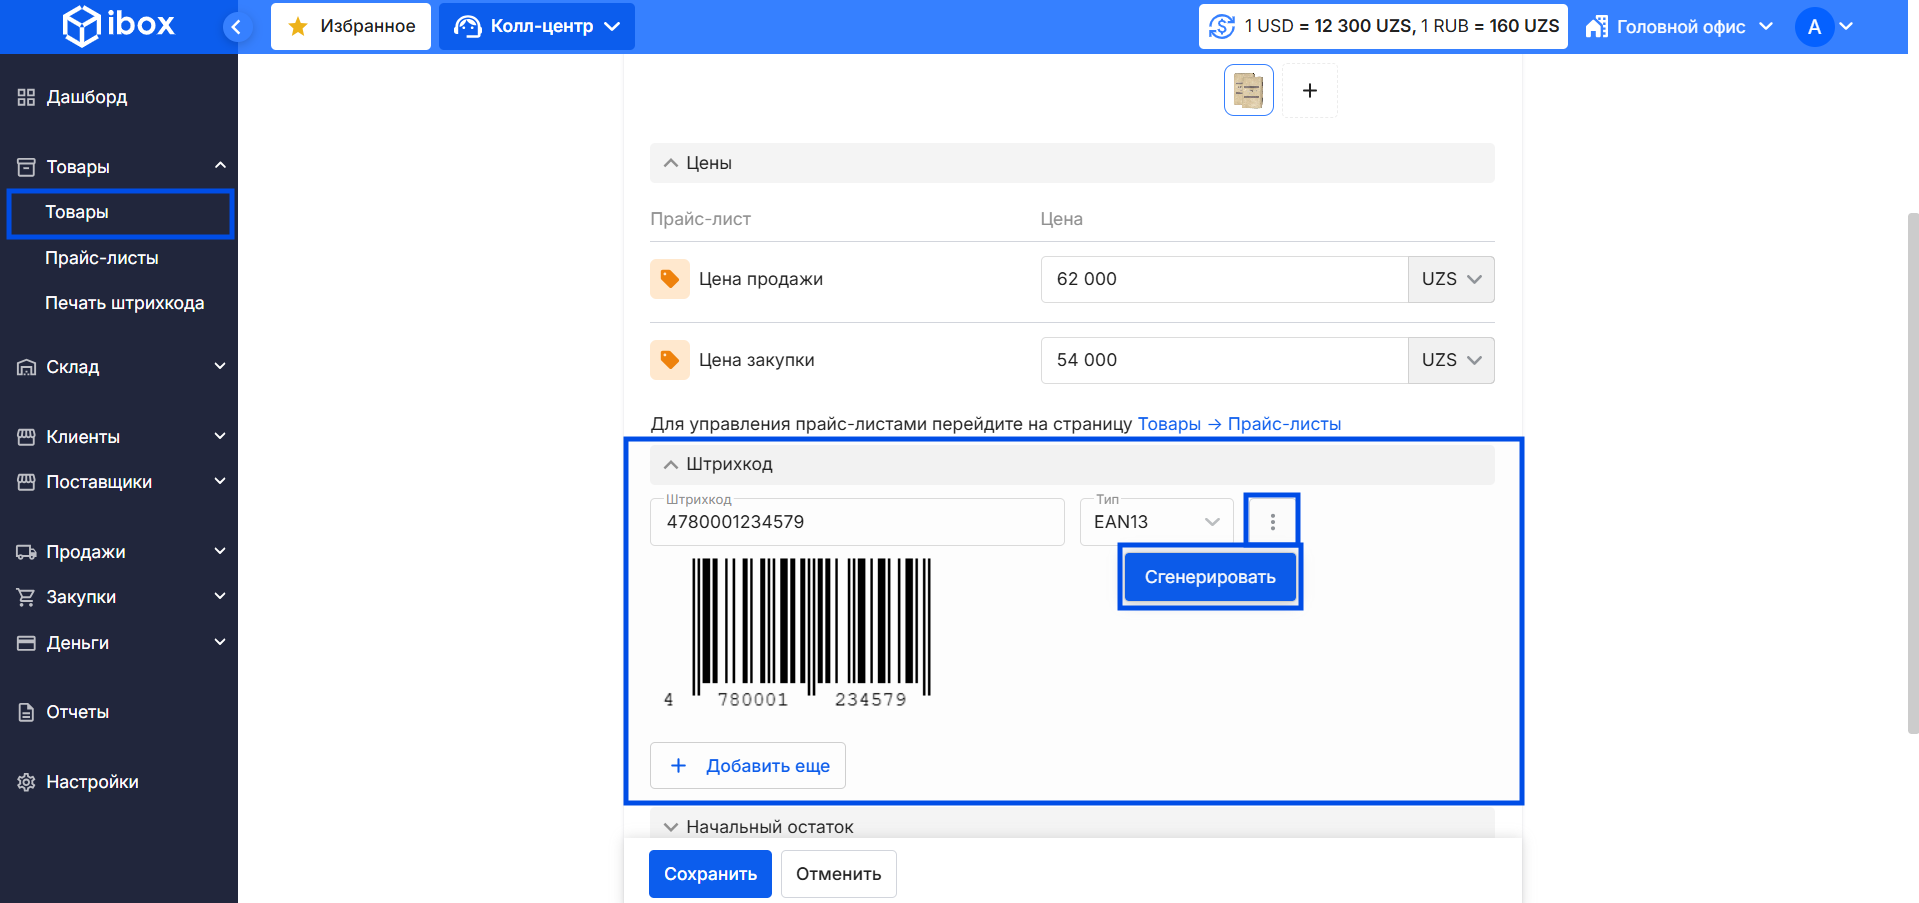Click the Настройки gear icon in sidebar
The height and width of the screenshot is (903, 1919).
pyautogui.click(x=27, y=782)
